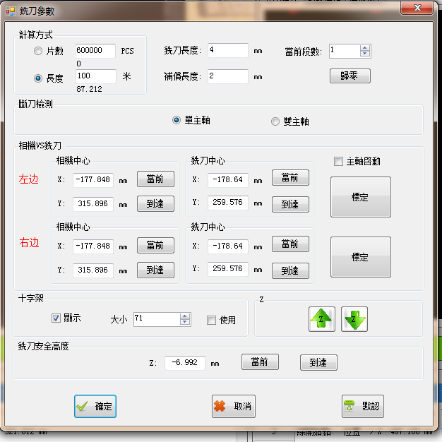442x442 pixels.
Task: Click the 取消 button with orange X
Action: pos(234,406)
